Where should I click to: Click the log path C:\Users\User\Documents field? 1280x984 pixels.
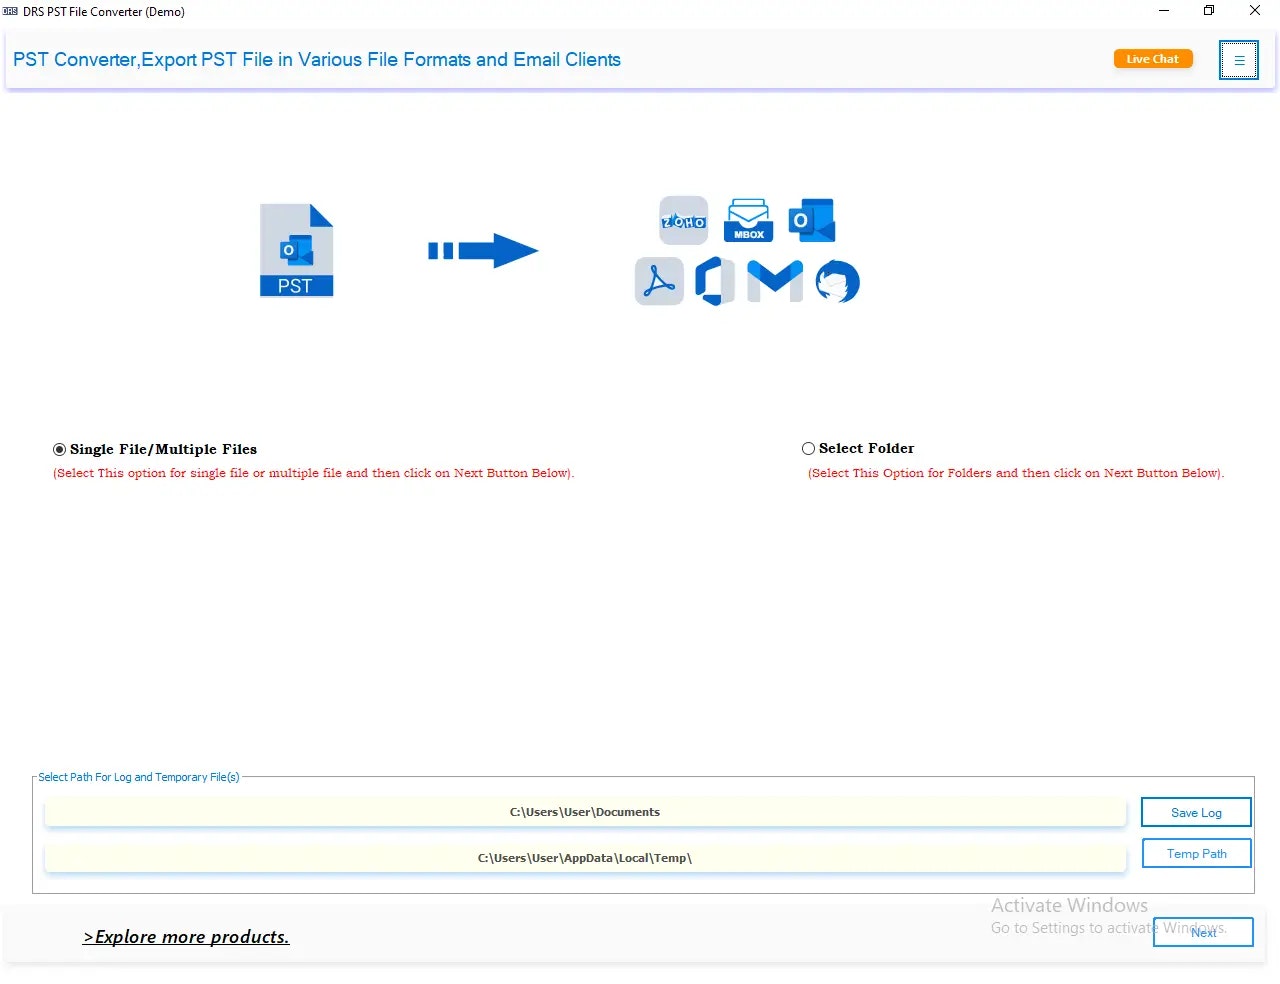click(585, 812)
